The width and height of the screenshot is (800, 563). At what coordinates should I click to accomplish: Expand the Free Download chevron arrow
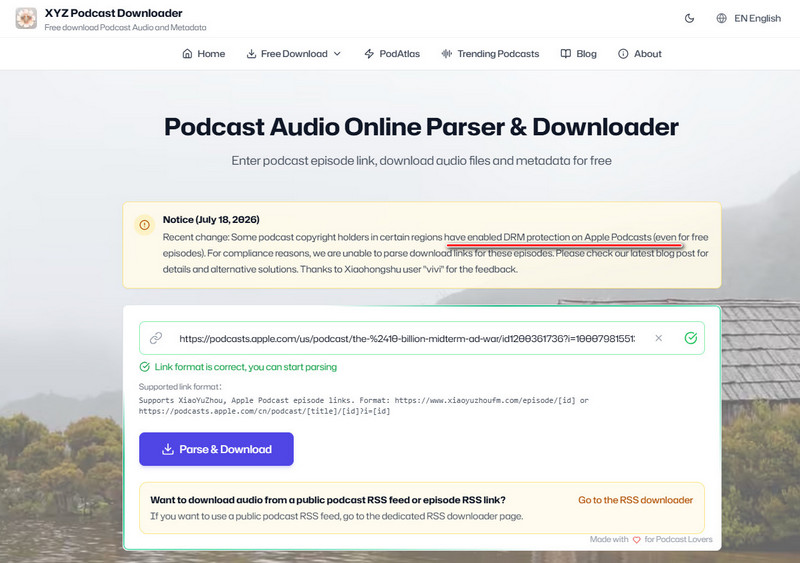tap(337, 54)
